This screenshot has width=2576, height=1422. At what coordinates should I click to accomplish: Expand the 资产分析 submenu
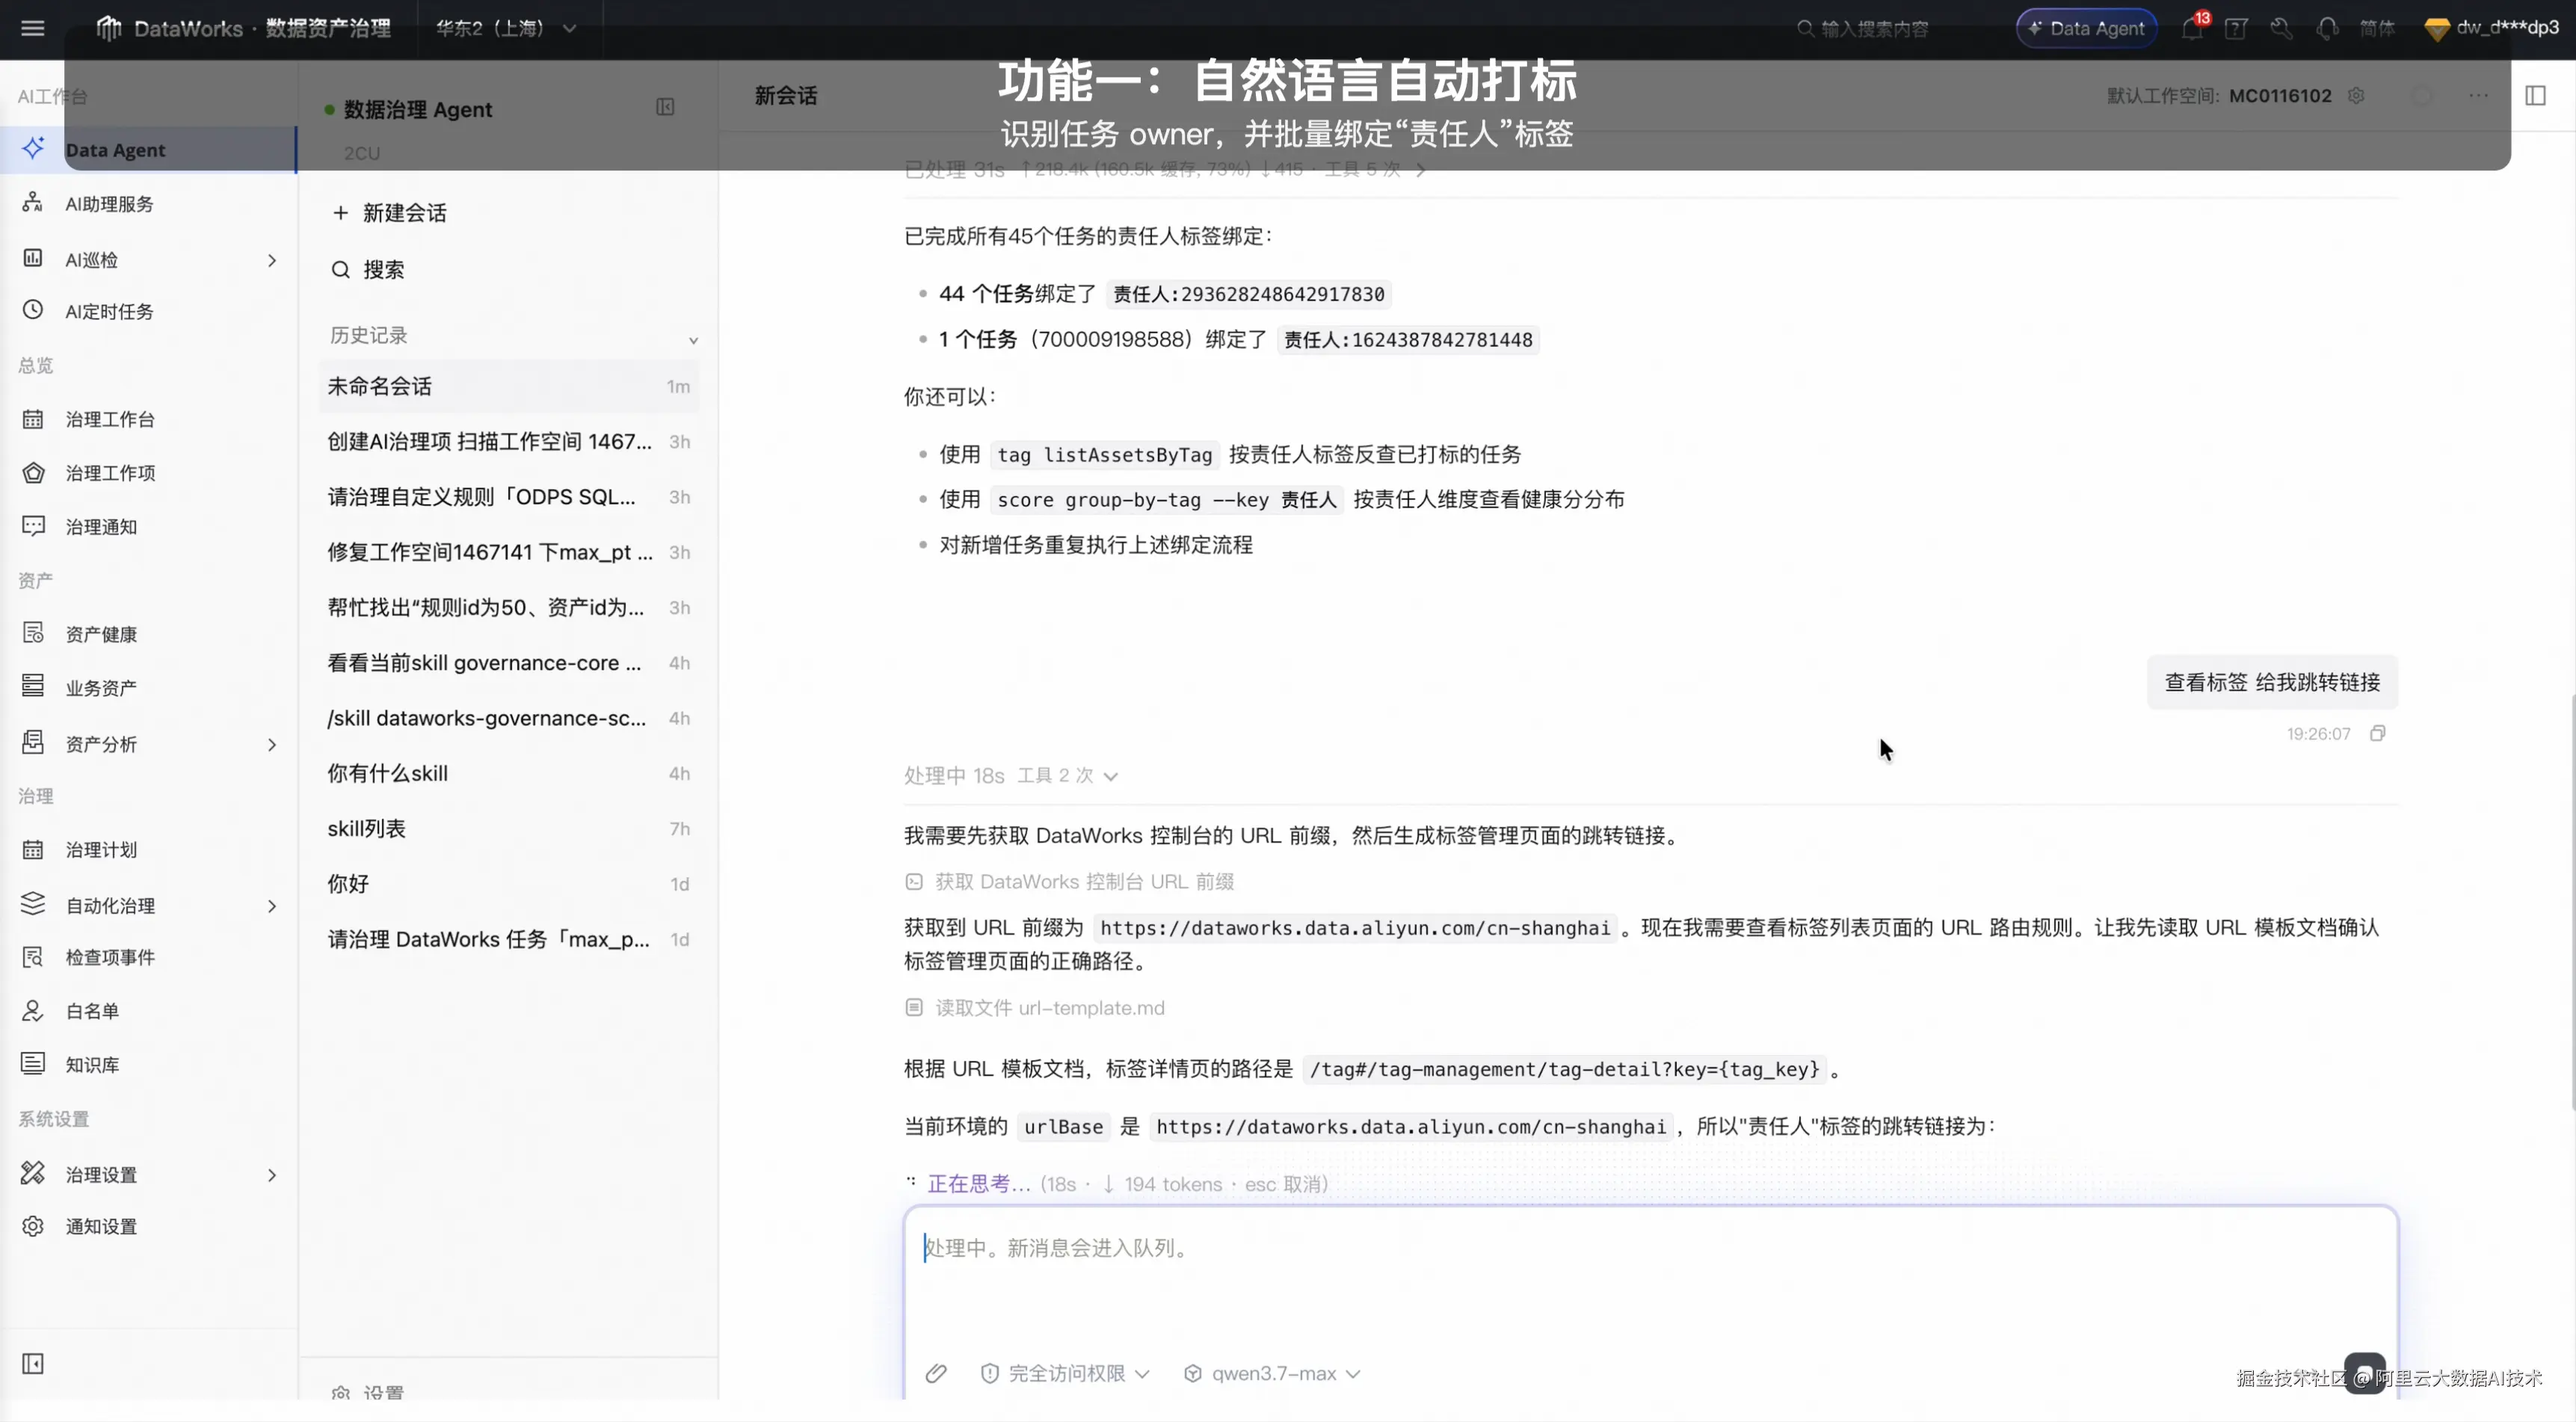point(272,744)
